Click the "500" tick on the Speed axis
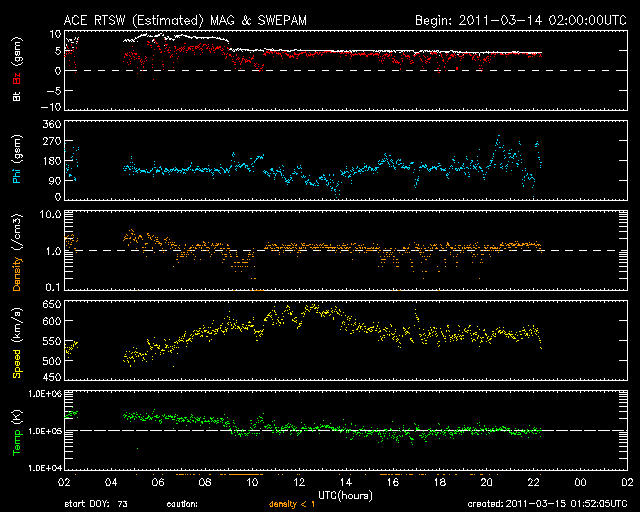The image size is (640, 512). pyautogui.click(x=52, y=361)
